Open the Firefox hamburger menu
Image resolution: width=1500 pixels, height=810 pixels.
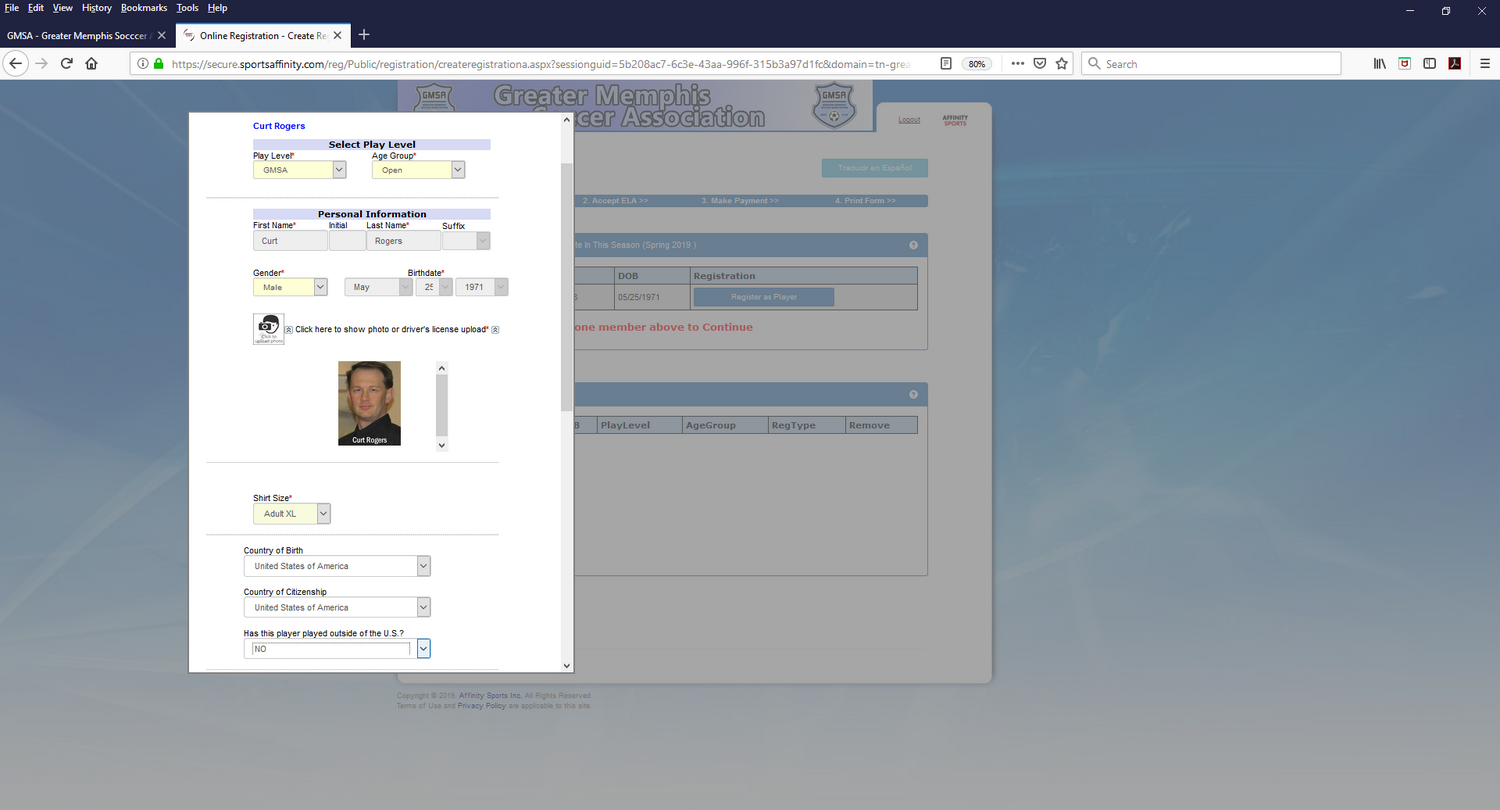tap(1485, 63)
